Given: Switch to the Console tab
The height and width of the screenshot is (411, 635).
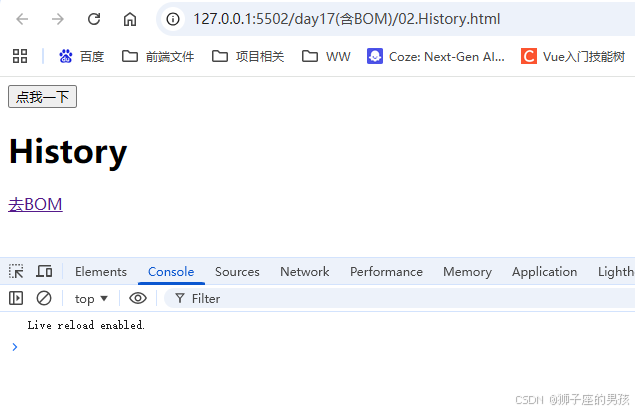Looking at the screenshot, I should pyautogui.click(x=171, y=272).
